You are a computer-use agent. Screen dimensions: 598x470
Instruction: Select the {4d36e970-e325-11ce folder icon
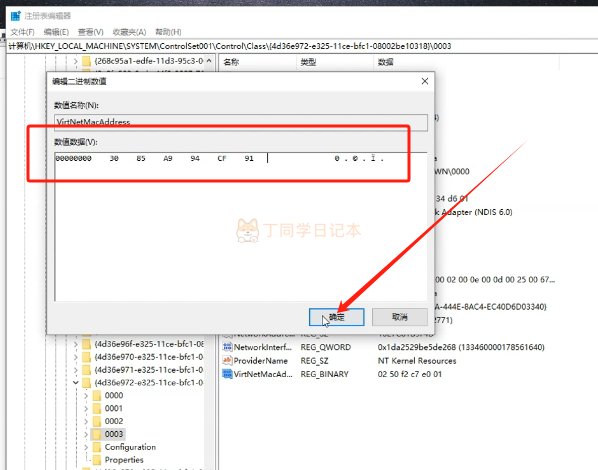[87, 357]
